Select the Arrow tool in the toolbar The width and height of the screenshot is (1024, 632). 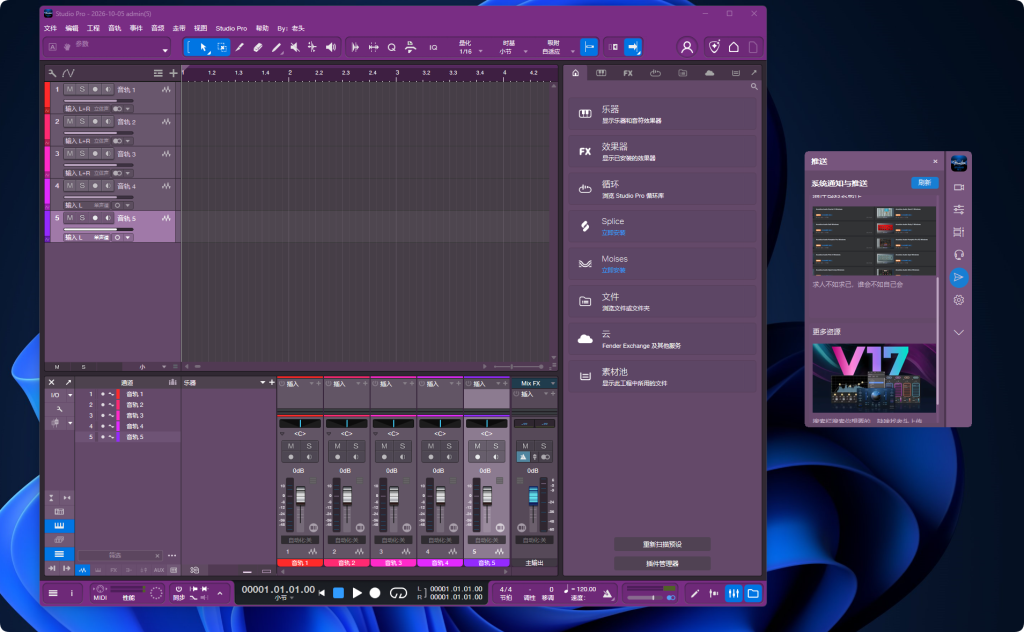click(203, 47)
